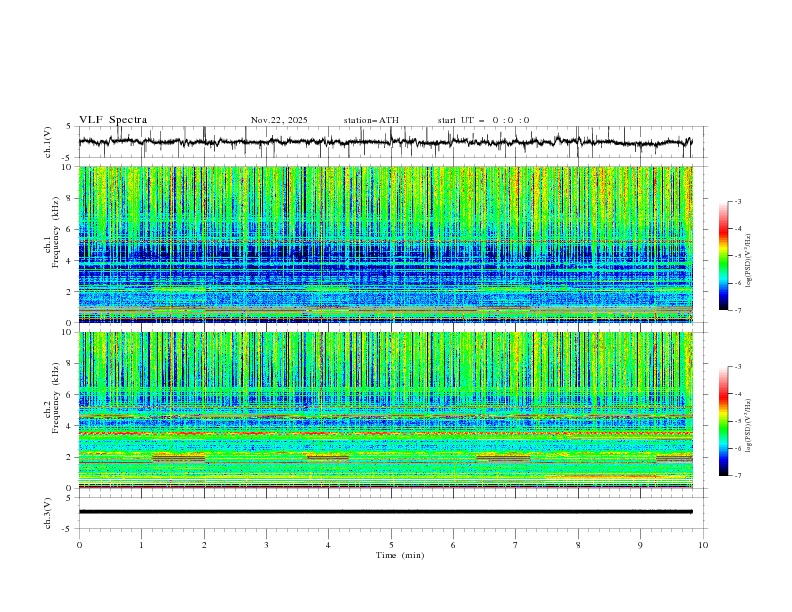The image size is (792, 612).
Task: Click the "ch.1(V)" vertical axis label
Action: click(48, 142)
